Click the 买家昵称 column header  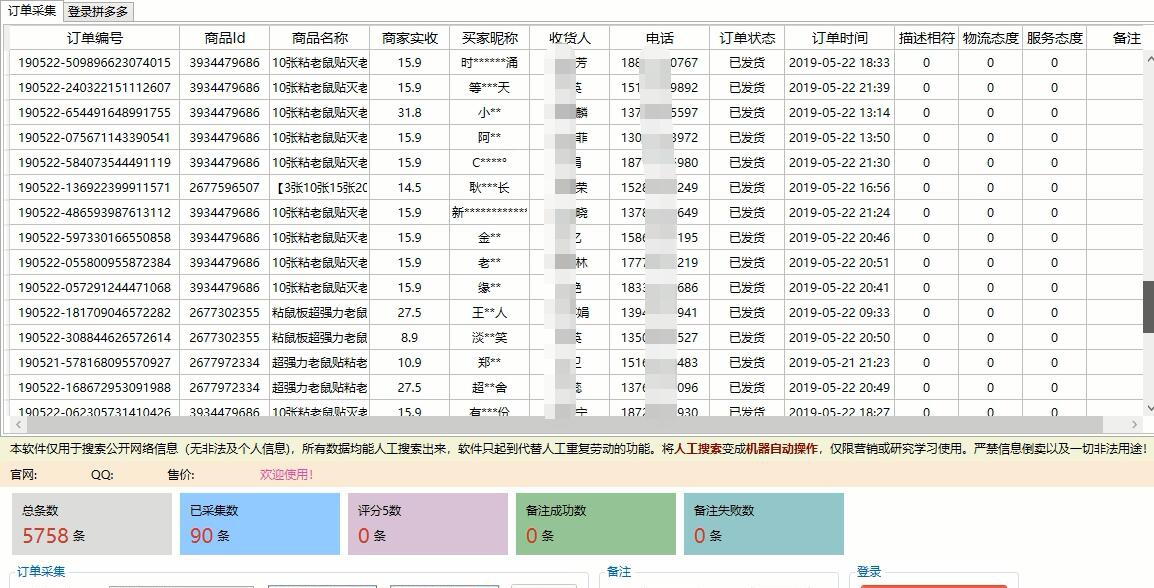tap(489, 38)
